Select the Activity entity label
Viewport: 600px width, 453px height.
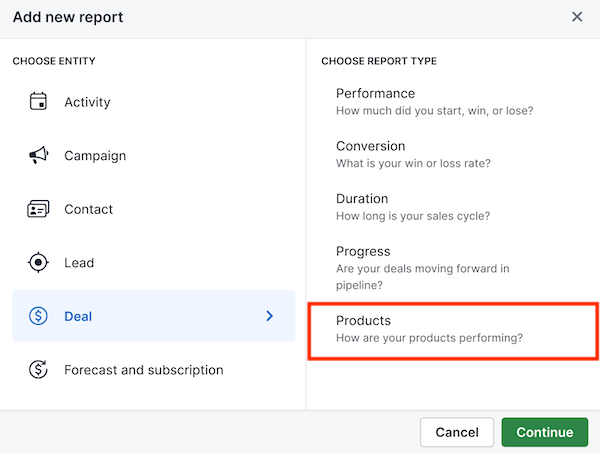pyautogui.click(x=87, y=102)
